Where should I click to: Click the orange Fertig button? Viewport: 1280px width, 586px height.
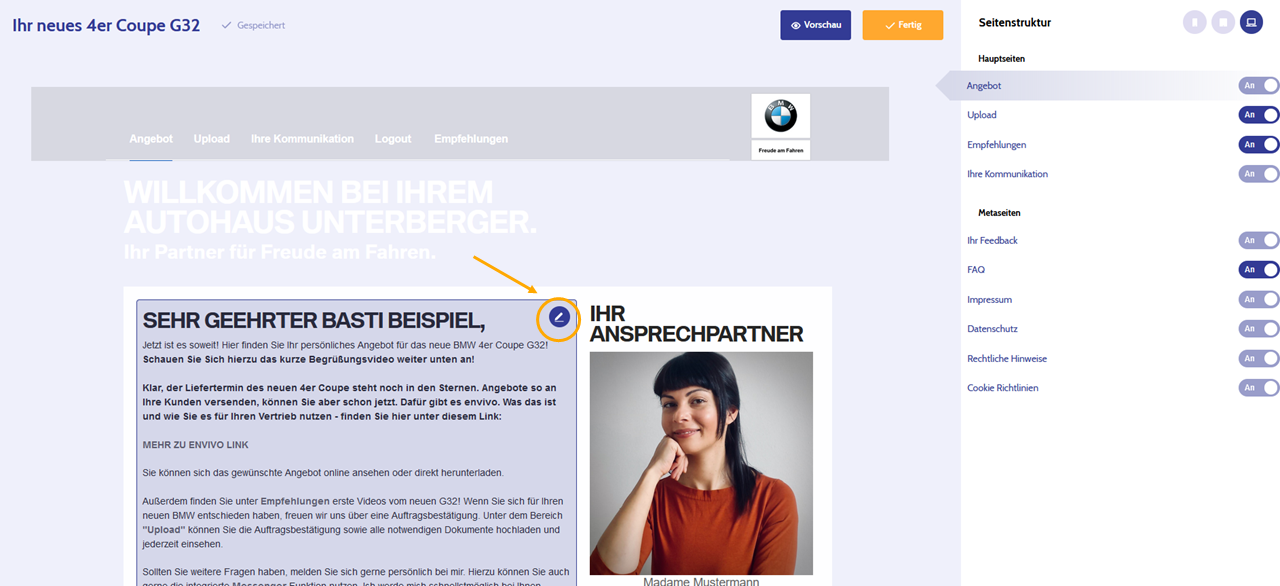point(903,25)
